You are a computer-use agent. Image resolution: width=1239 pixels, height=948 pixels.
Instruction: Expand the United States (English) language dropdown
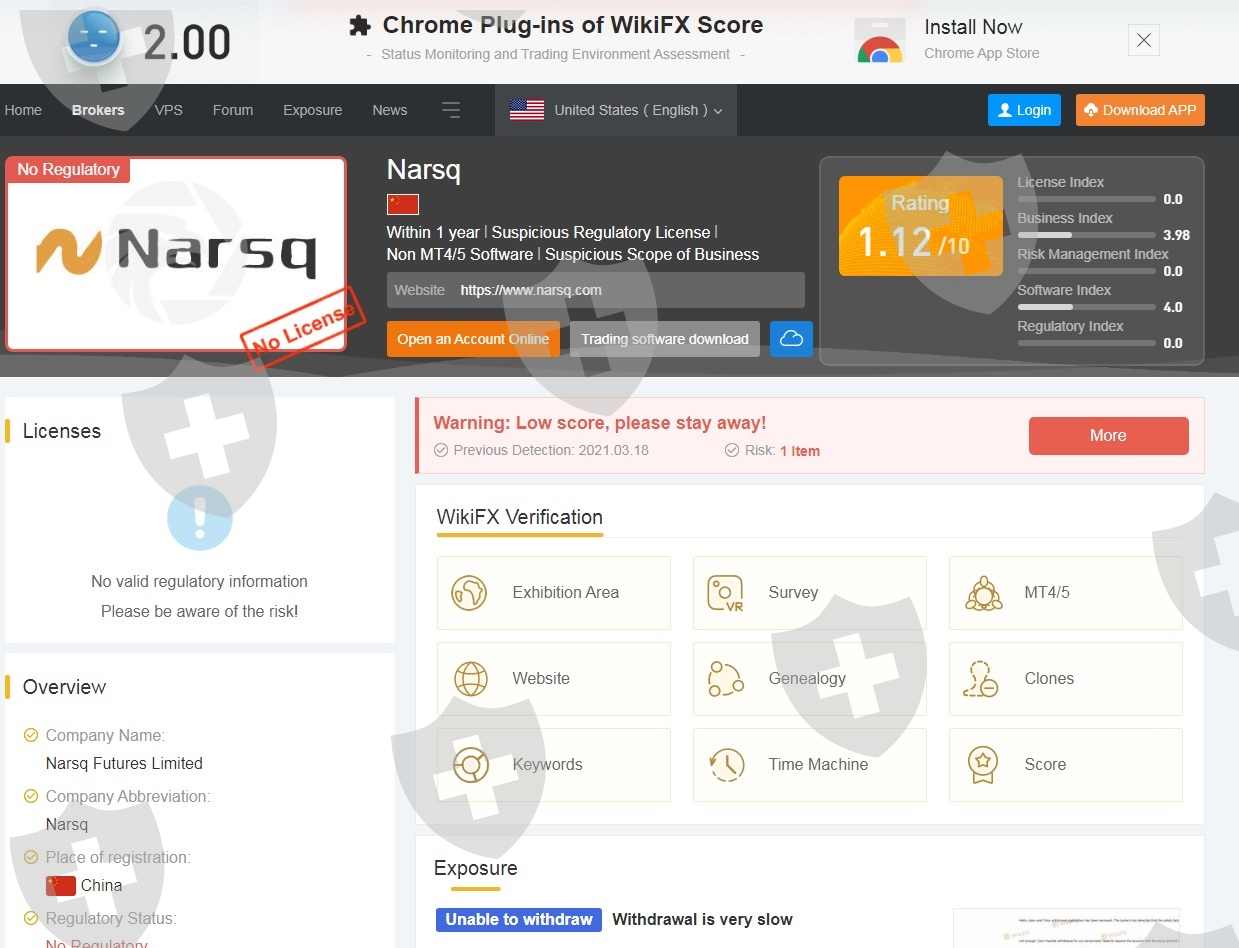click(x=616, y=110)
